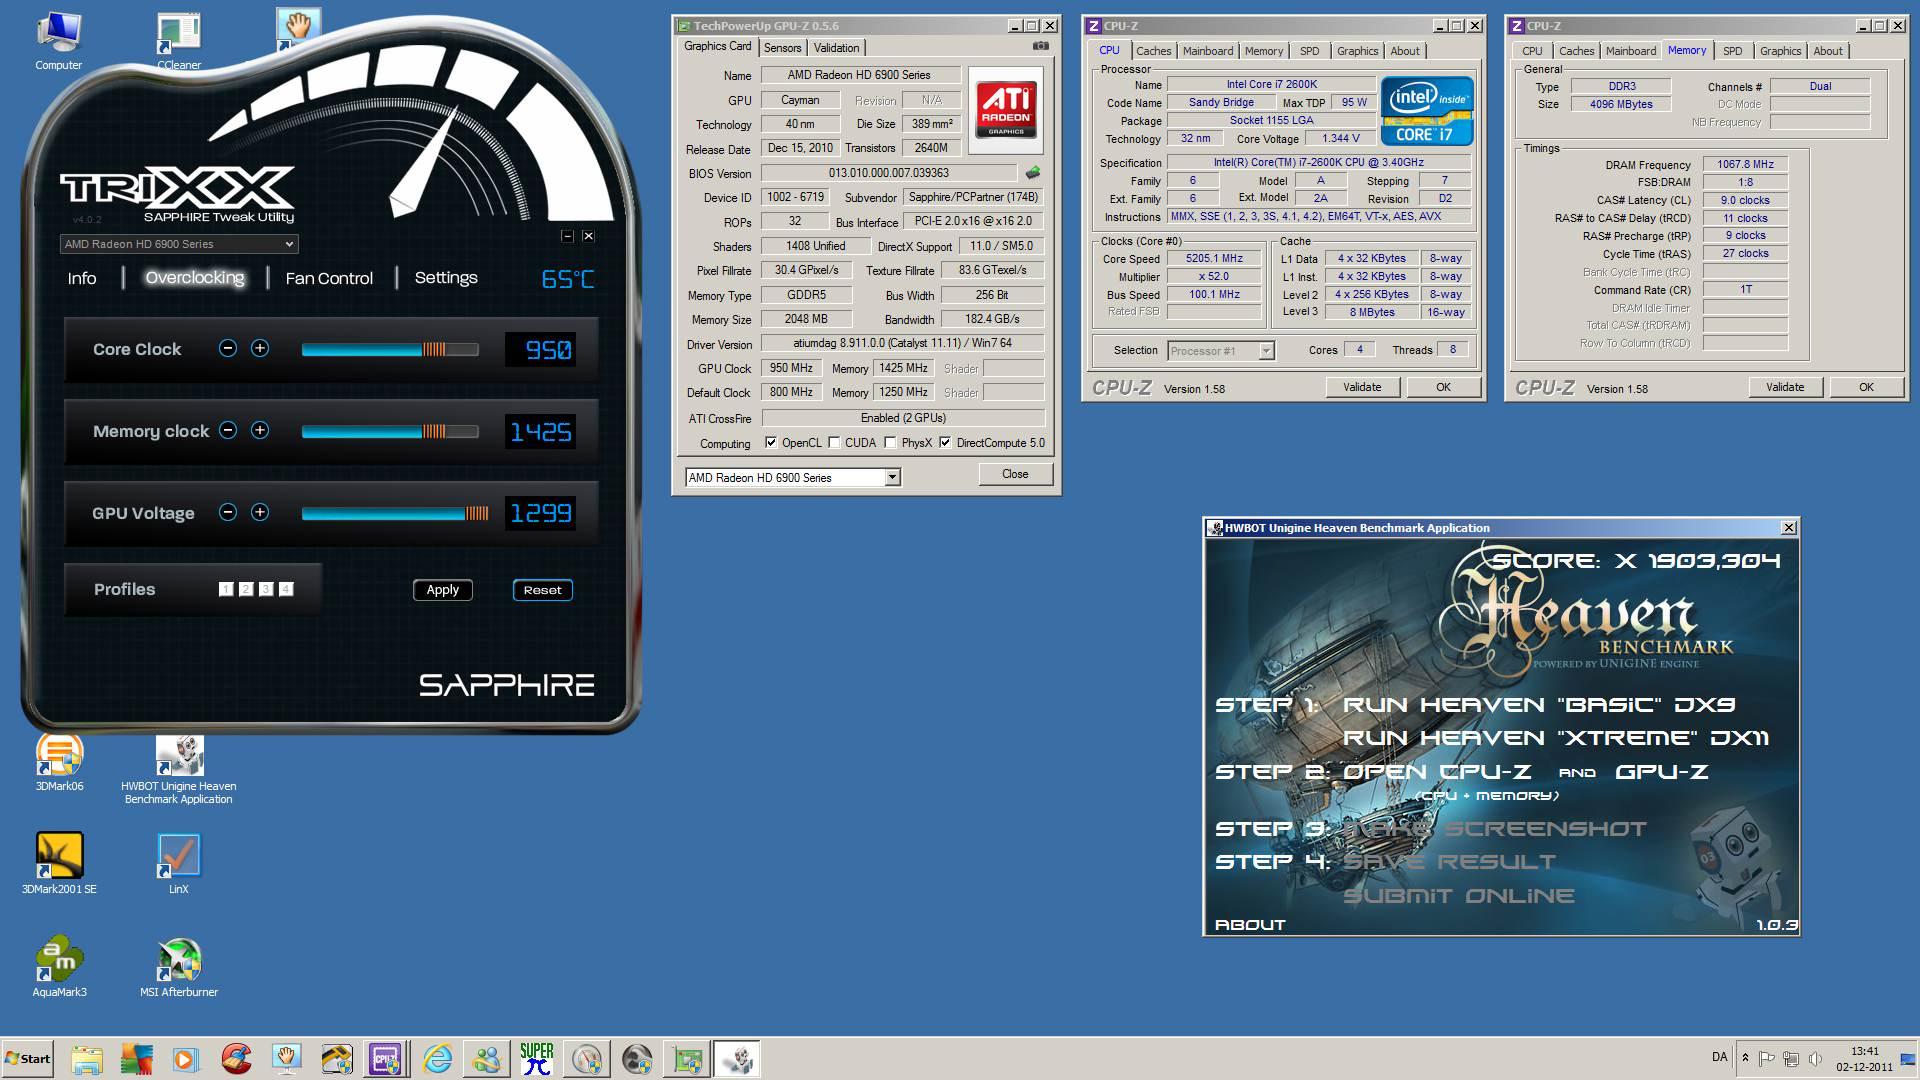
Task: Switch to the Sensors tab in GPU-Z
Action: pos(783,48)
